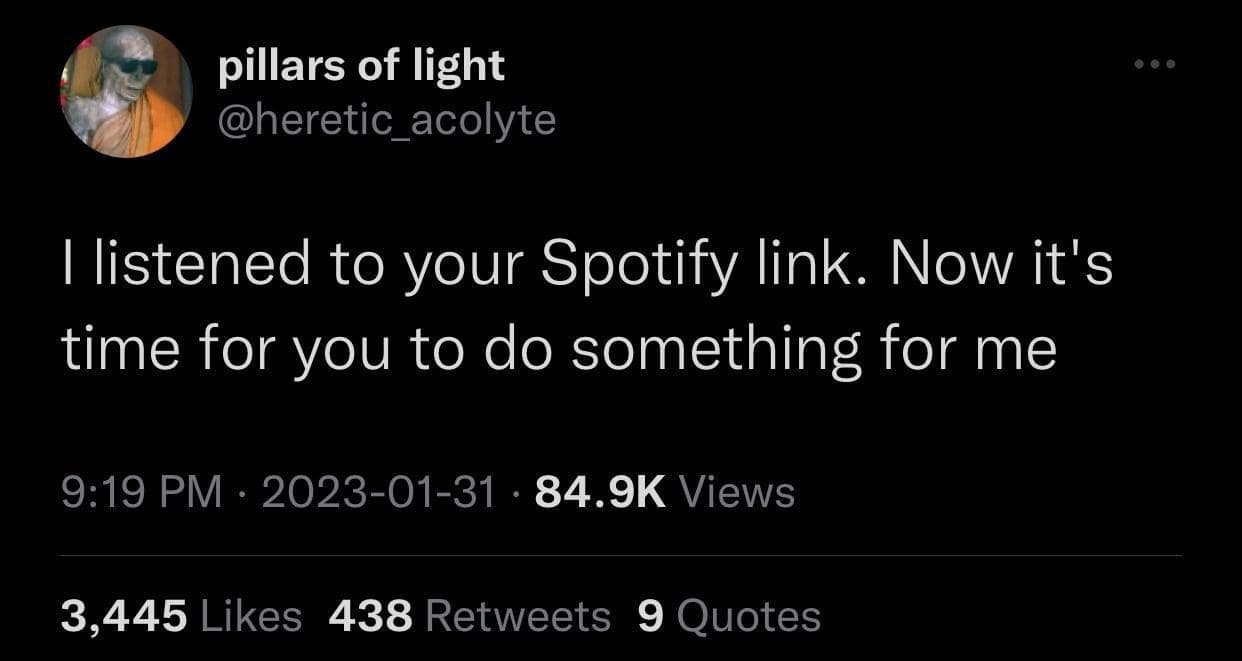Click the 438 retweets number

pyautogui.click(x=370, y=616)
